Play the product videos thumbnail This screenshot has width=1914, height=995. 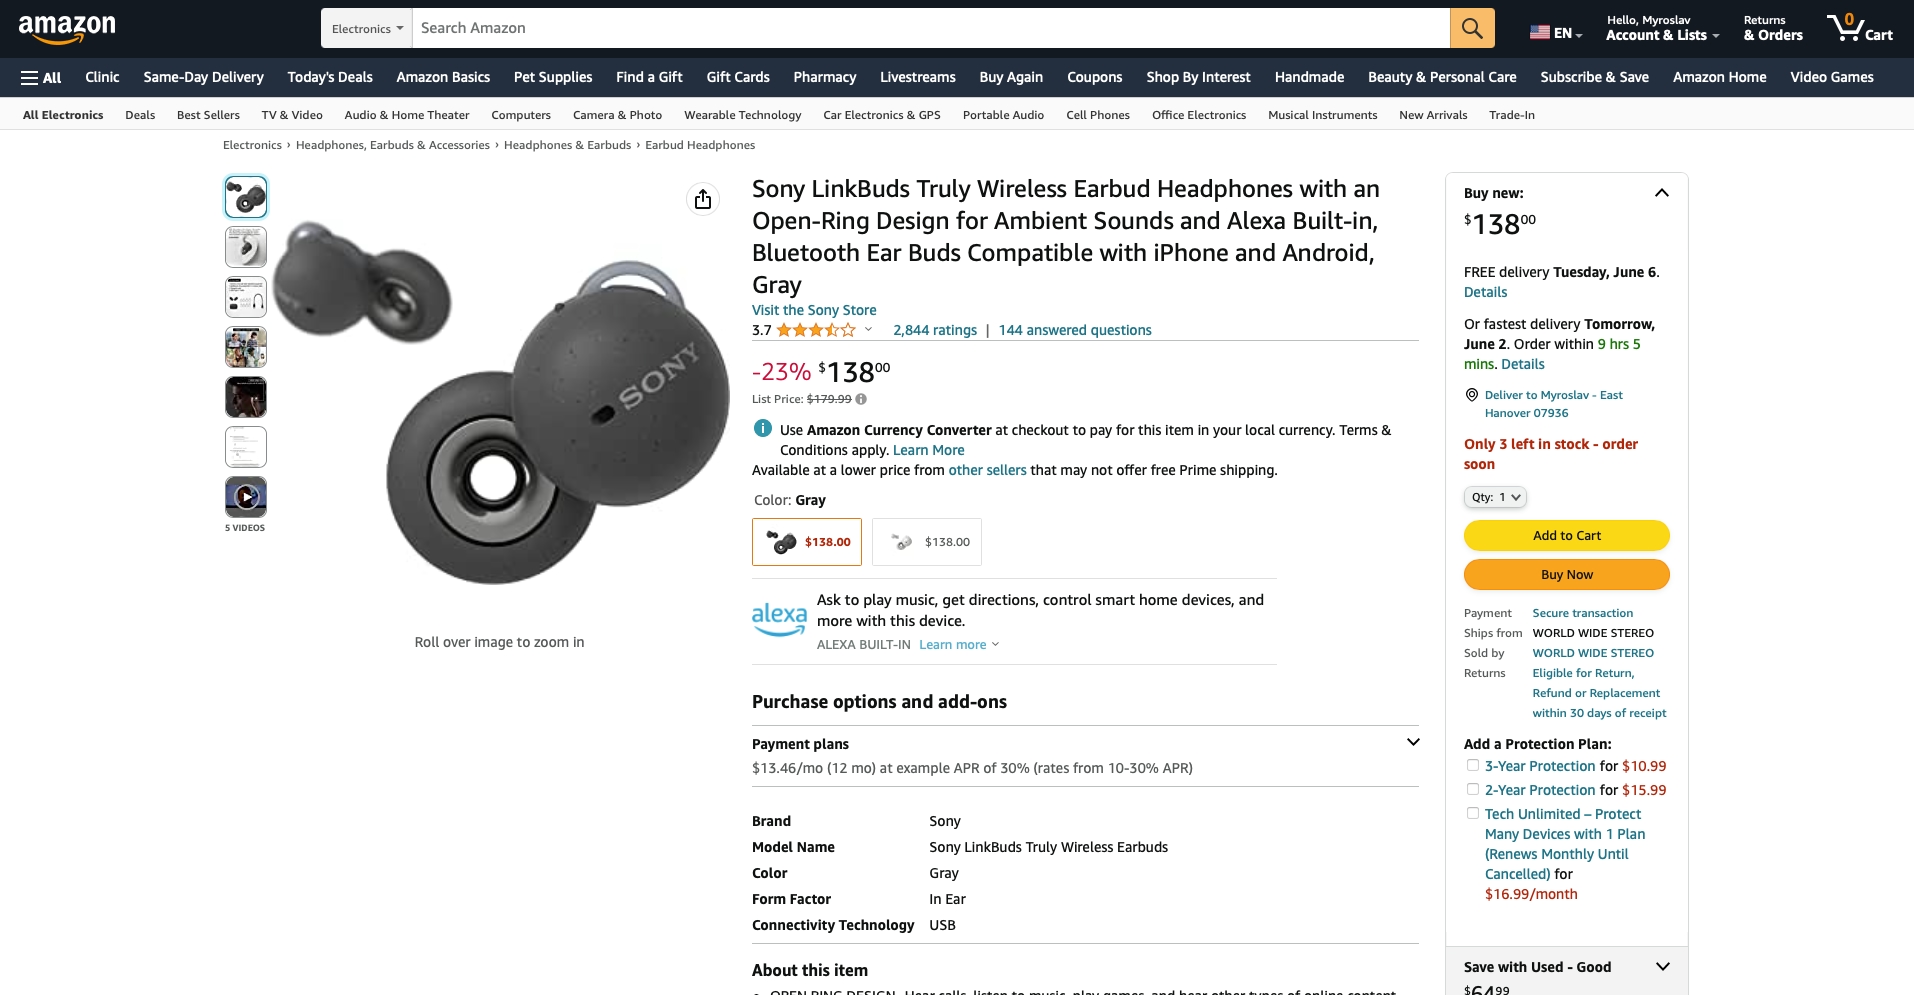coord(246,496)
